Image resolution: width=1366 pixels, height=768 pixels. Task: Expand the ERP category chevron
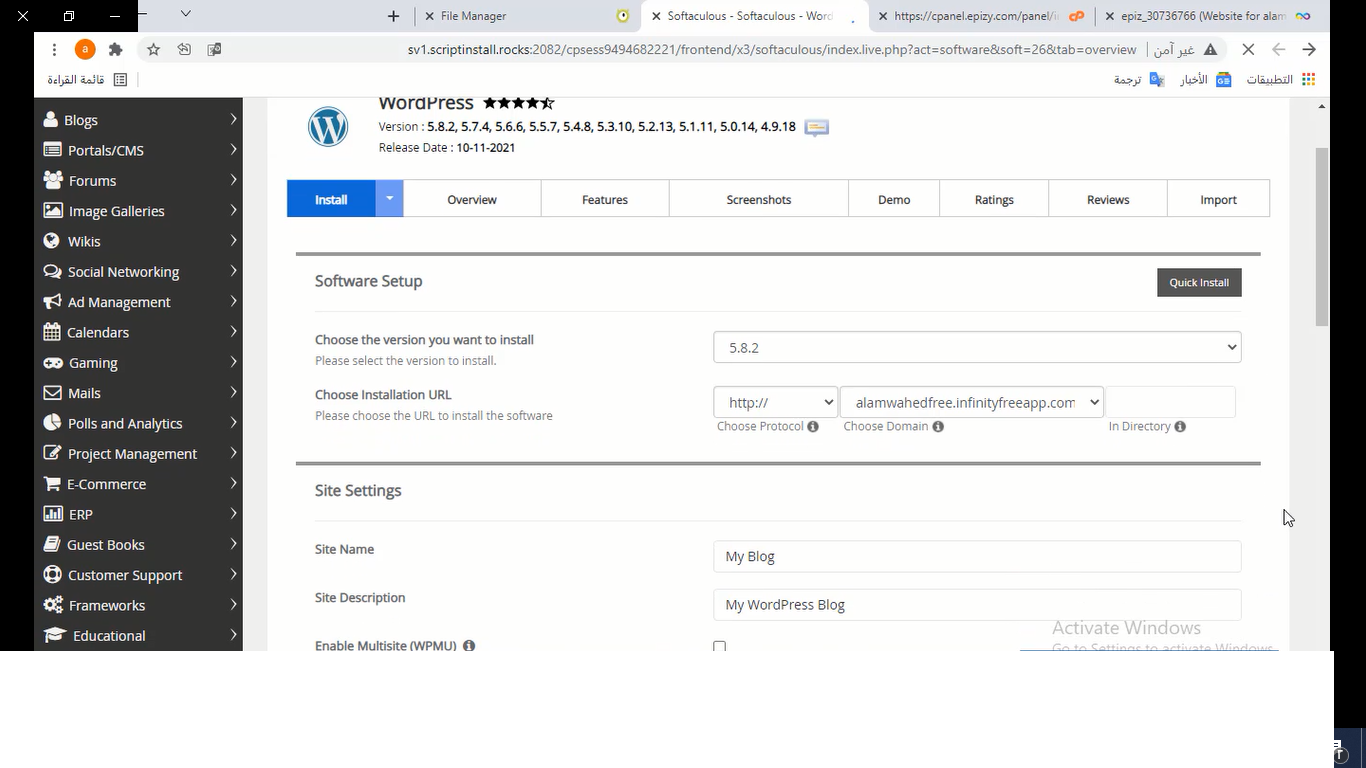click(x=233, y=513)
